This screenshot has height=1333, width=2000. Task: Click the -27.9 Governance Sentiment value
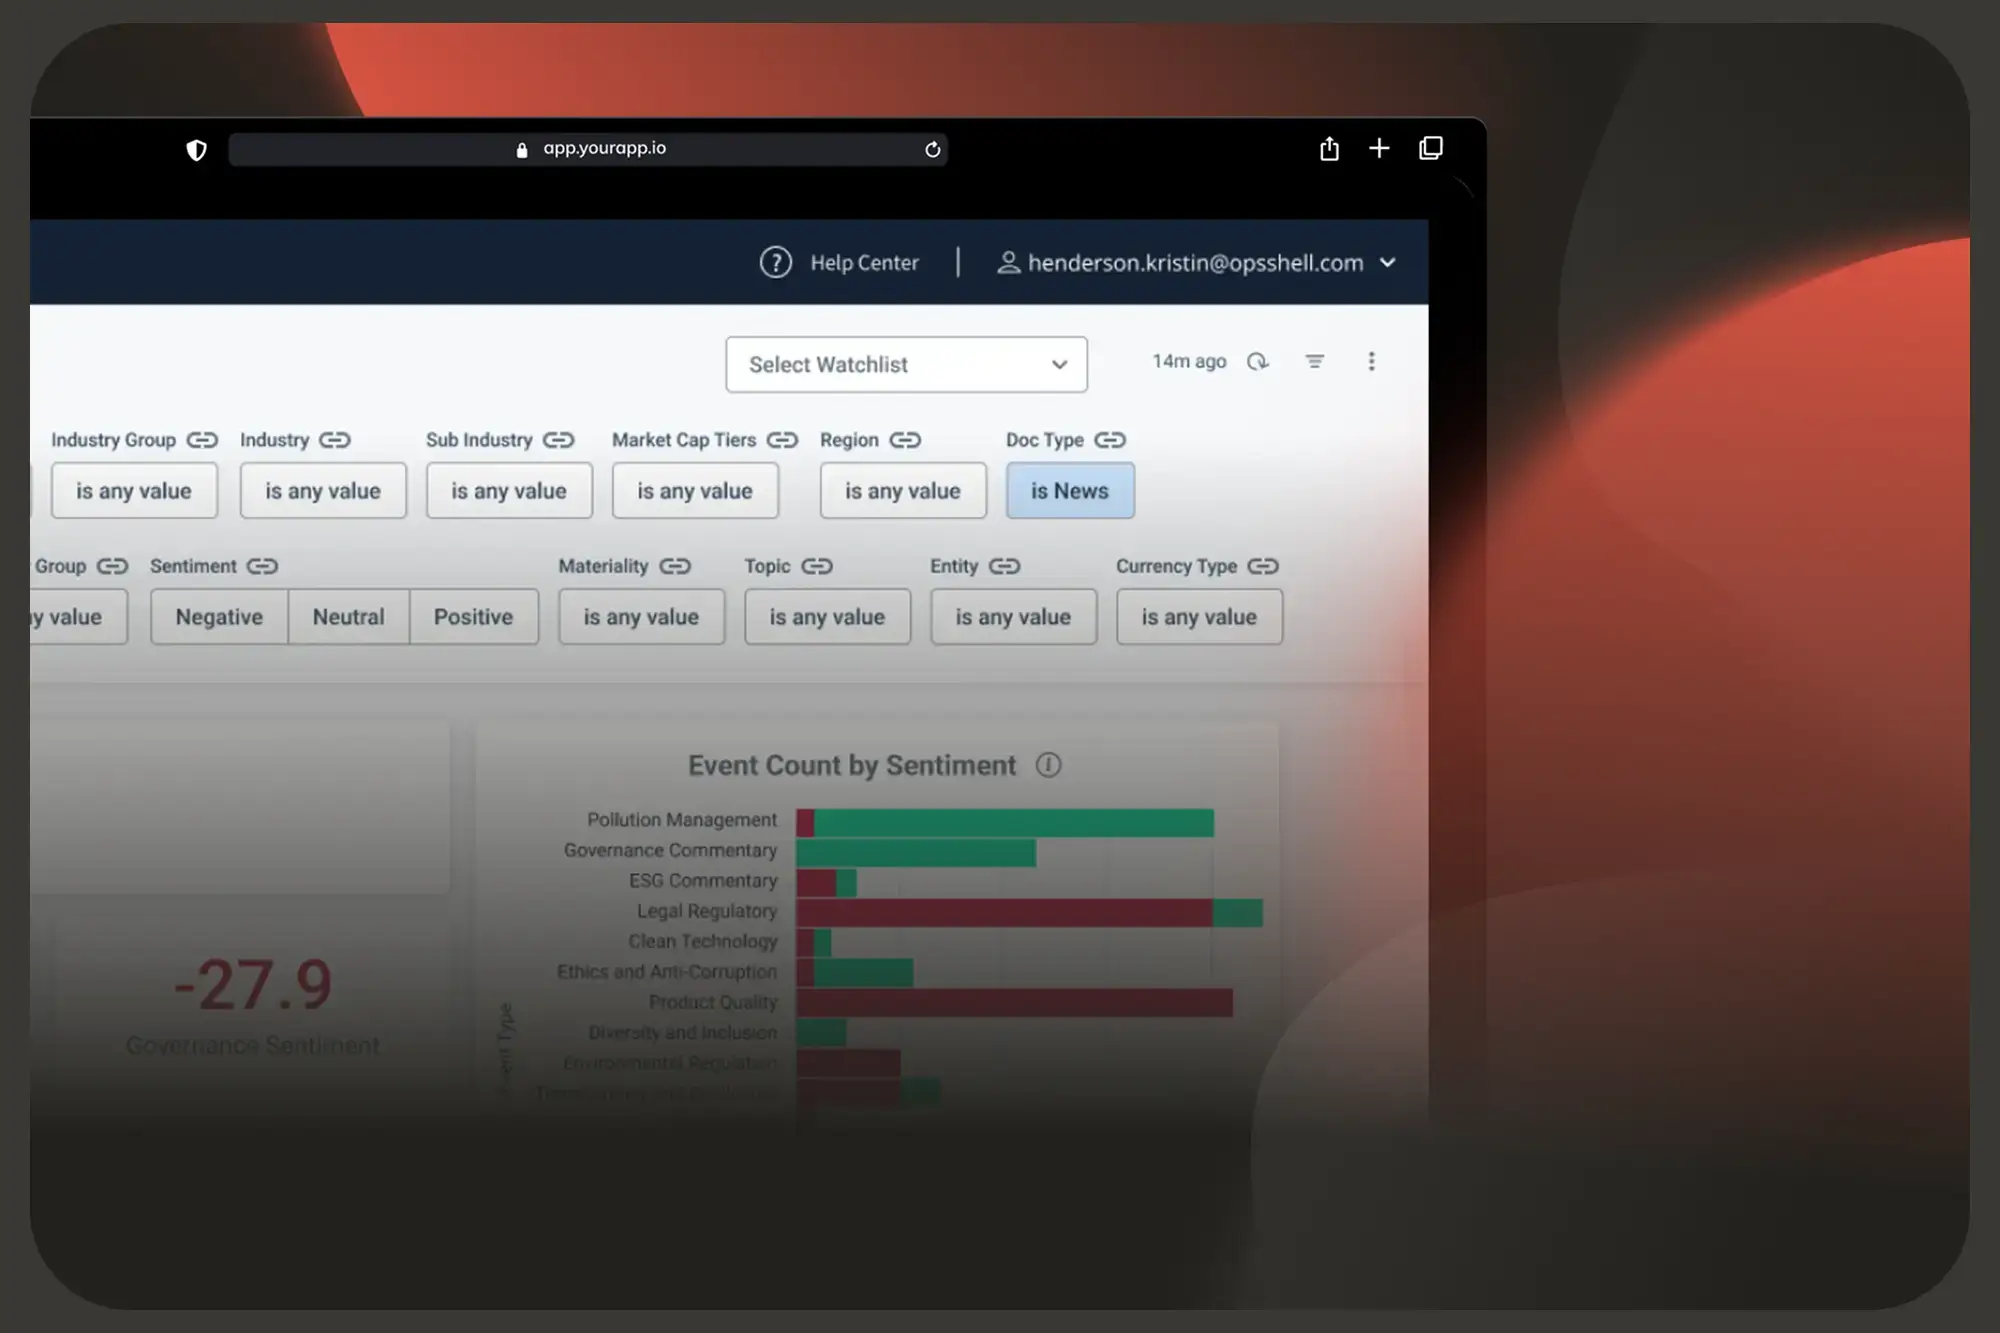tap(252, 984)
